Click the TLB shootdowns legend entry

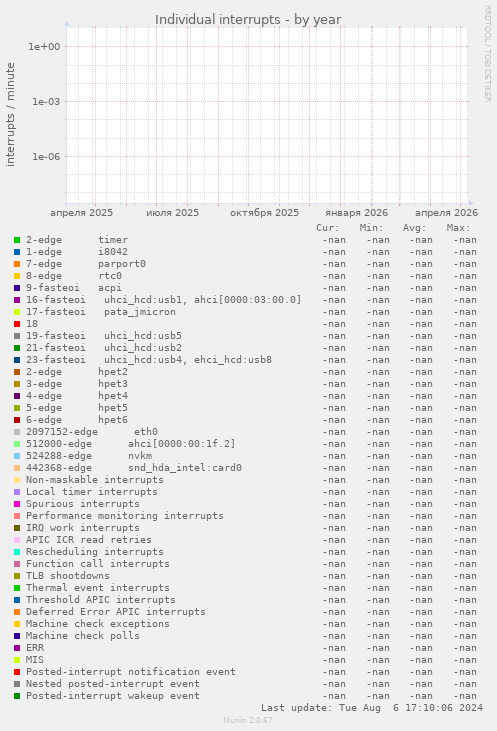[x=68, y=576]
